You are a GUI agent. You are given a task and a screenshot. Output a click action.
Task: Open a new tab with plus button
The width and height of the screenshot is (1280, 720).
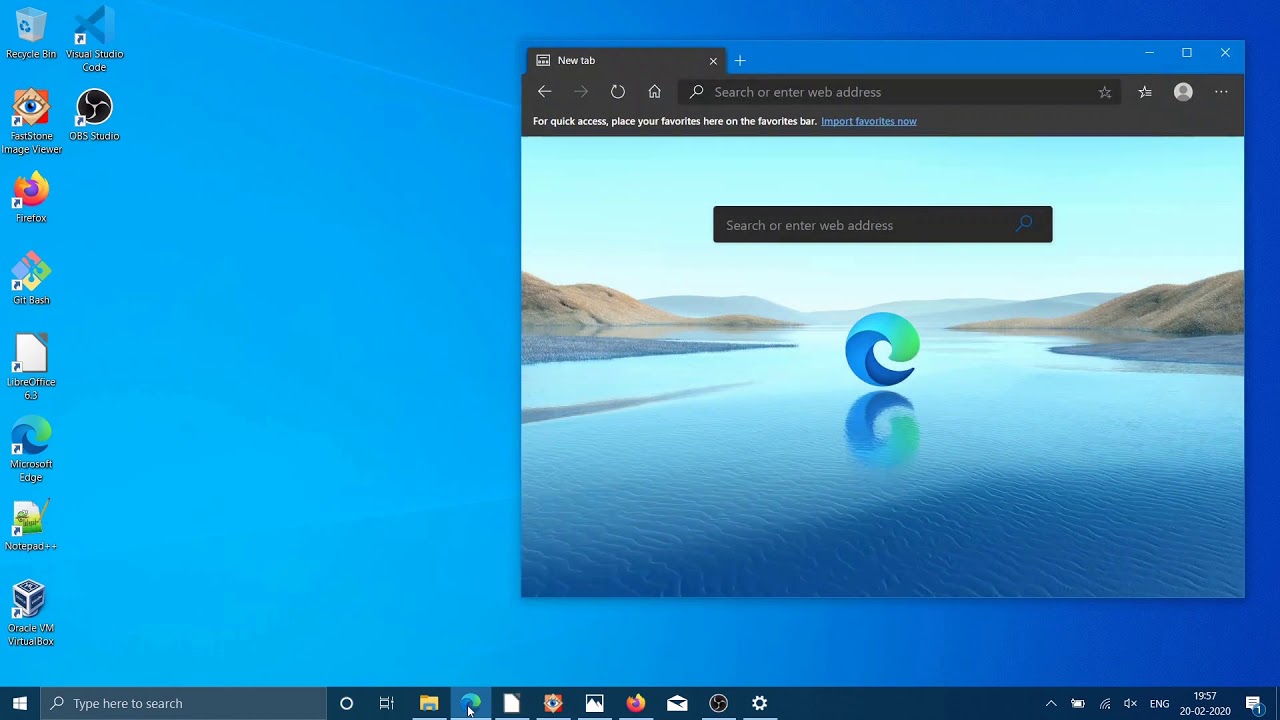click(x=740, y=61)
